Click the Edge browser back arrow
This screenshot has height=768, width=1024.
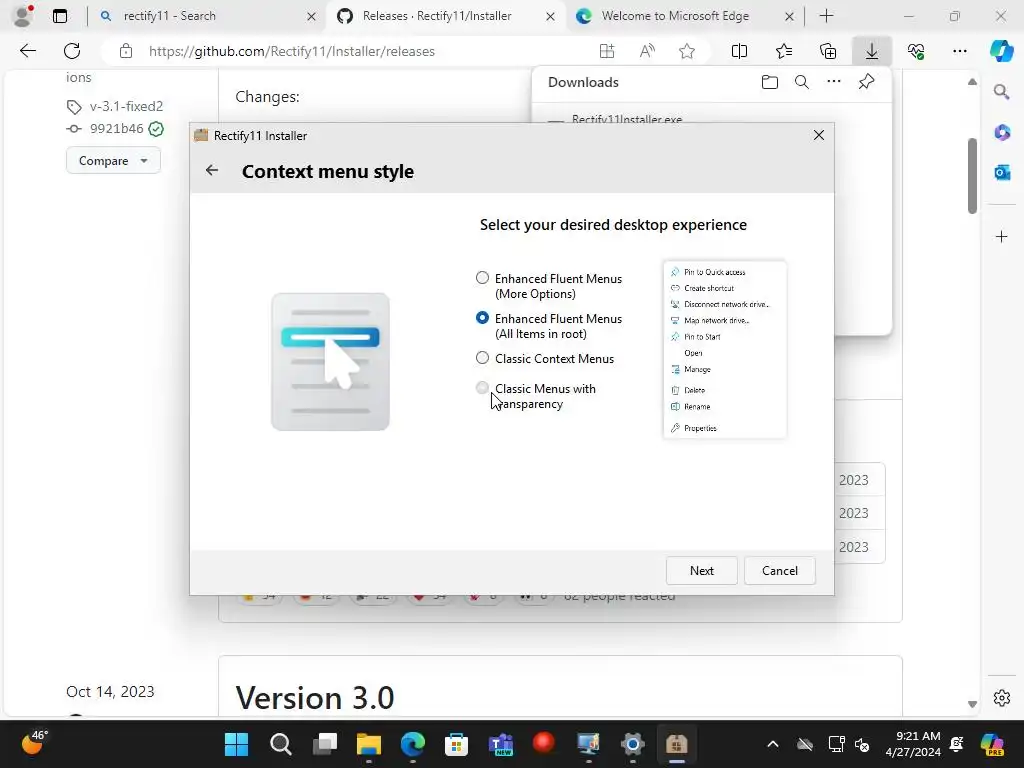pyautogui.click(x=27, y=51)
